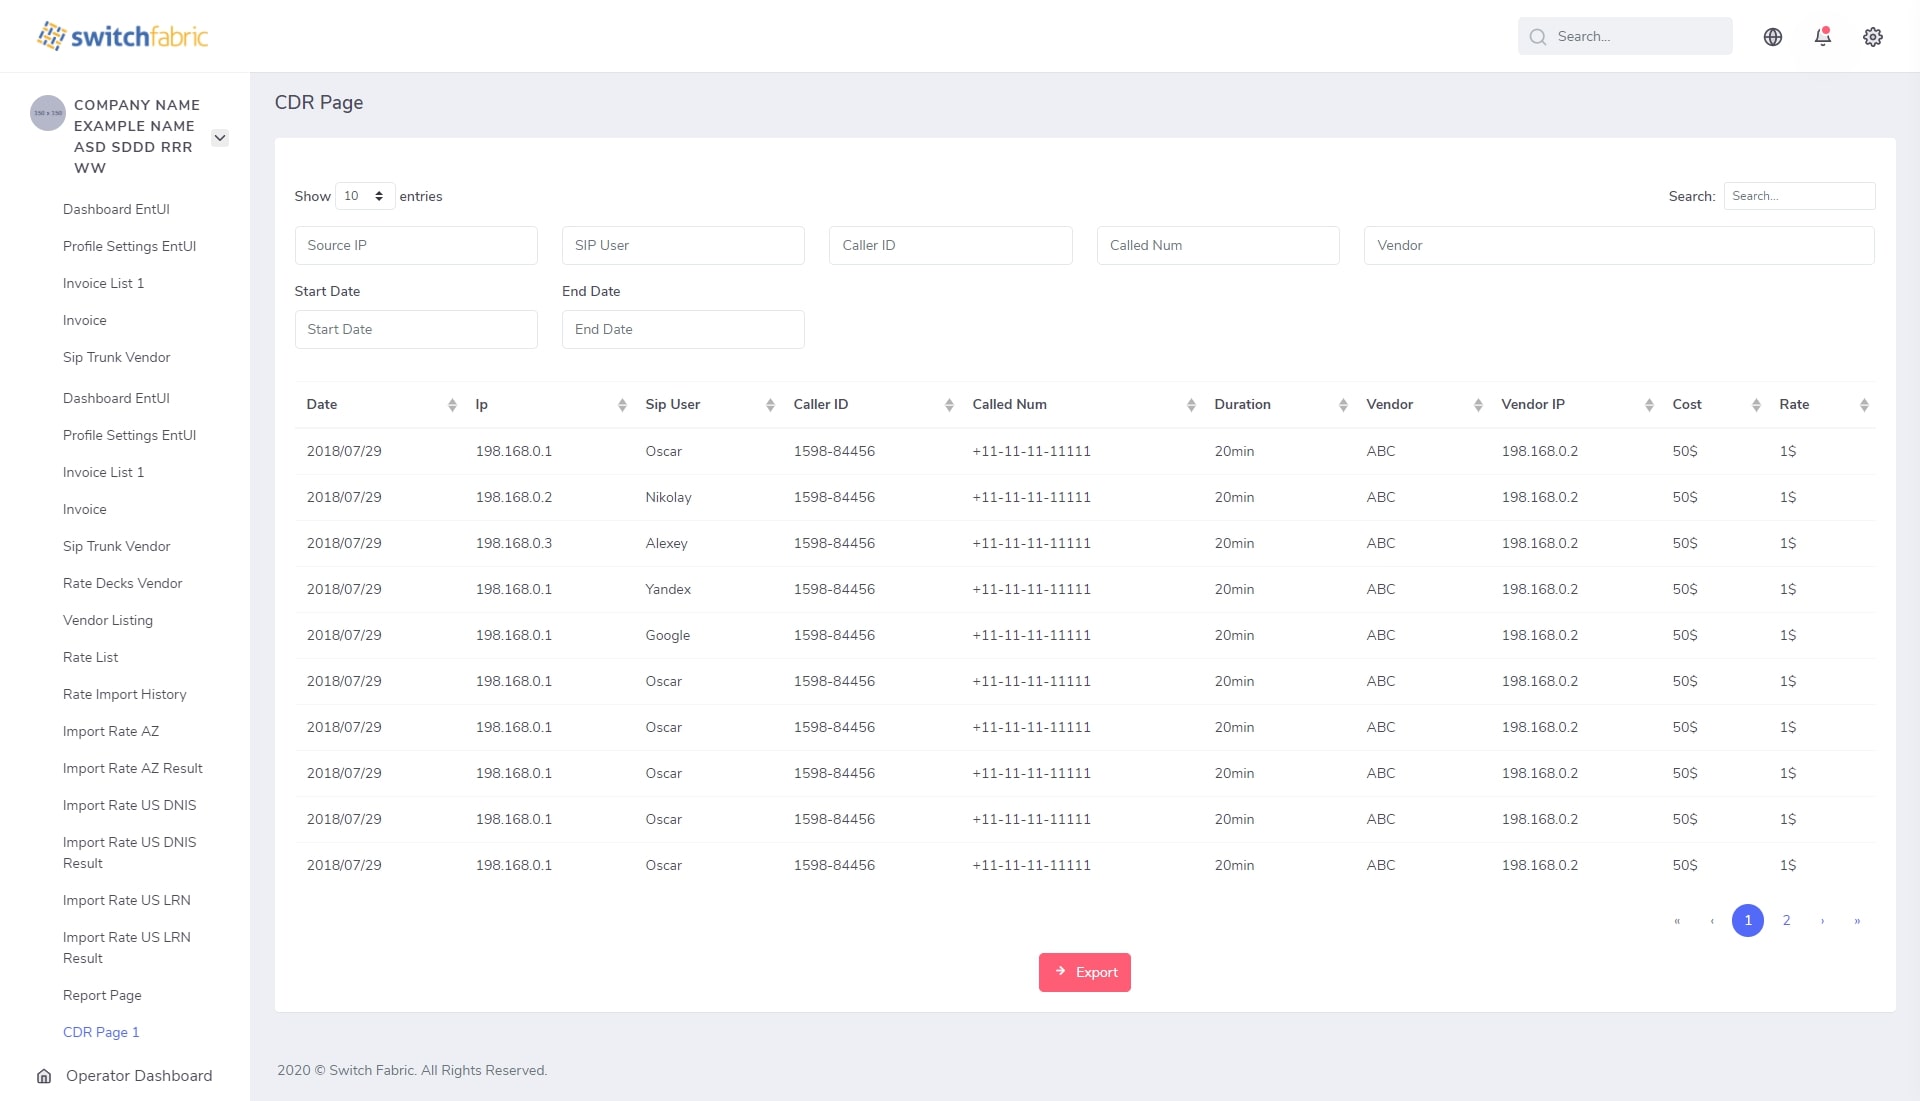
Task: Focus the Vendor filter field
Action: pos(1618,245)
